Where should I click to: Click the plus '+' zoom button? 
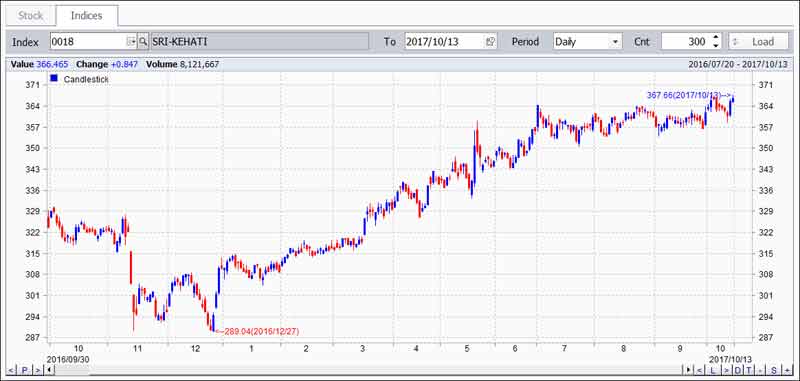point(787,370)
